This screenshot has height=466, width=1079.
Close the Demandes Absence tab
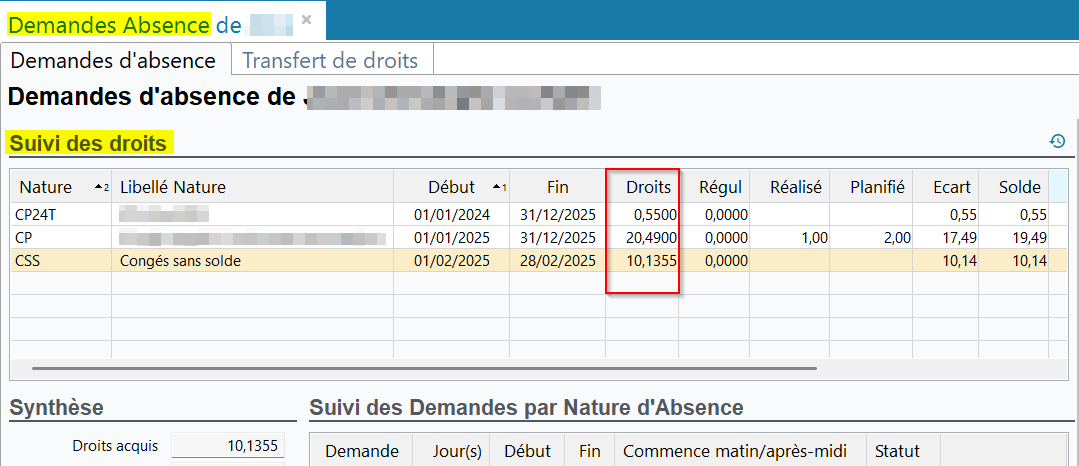coord(306,19)
